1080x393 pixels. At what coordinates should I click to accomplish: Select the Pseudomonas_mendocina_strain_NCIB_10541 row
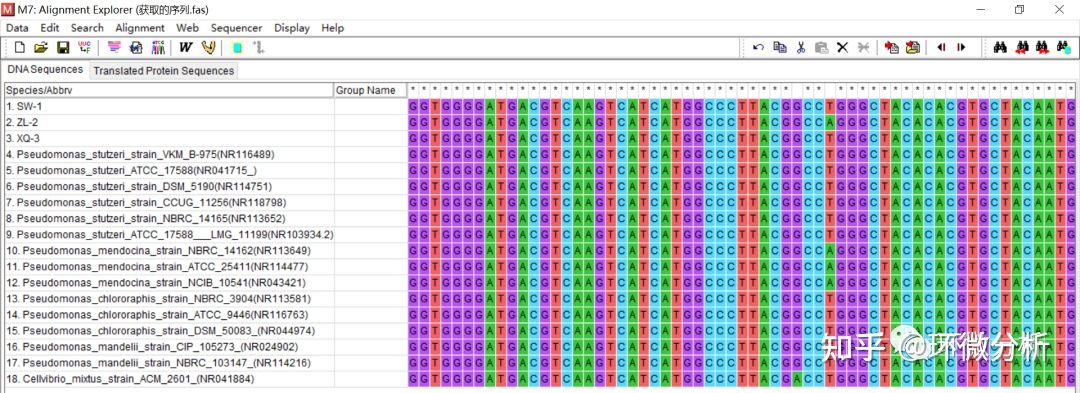(169, 282)
